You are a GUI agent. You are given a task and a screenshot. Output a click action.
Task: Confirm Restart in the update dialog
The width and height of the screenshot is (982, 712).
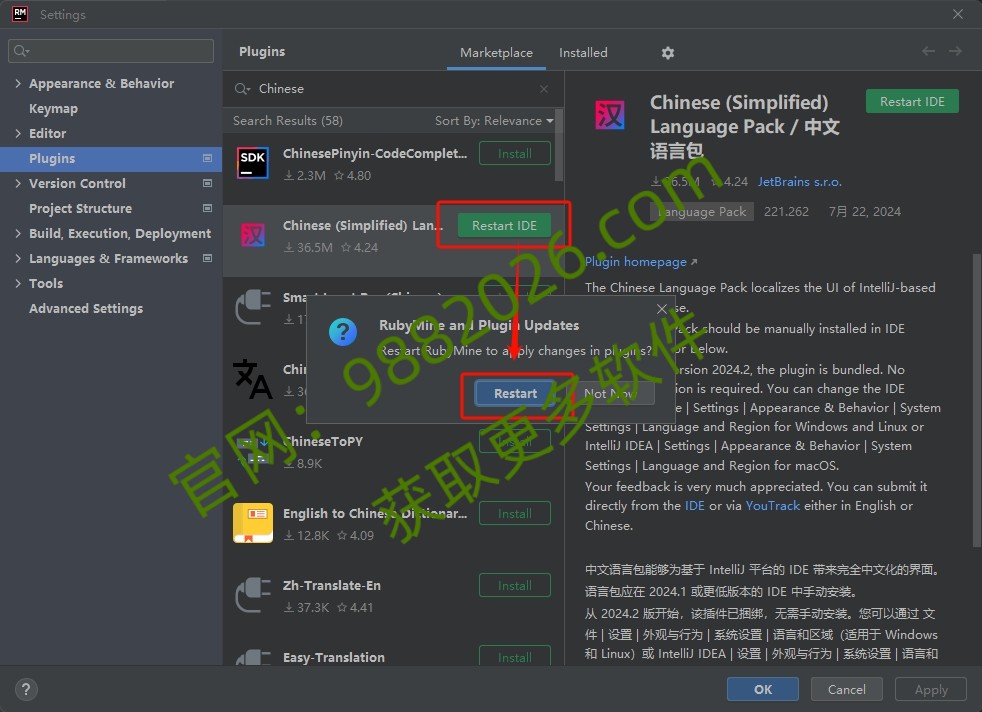coord(515,393)
